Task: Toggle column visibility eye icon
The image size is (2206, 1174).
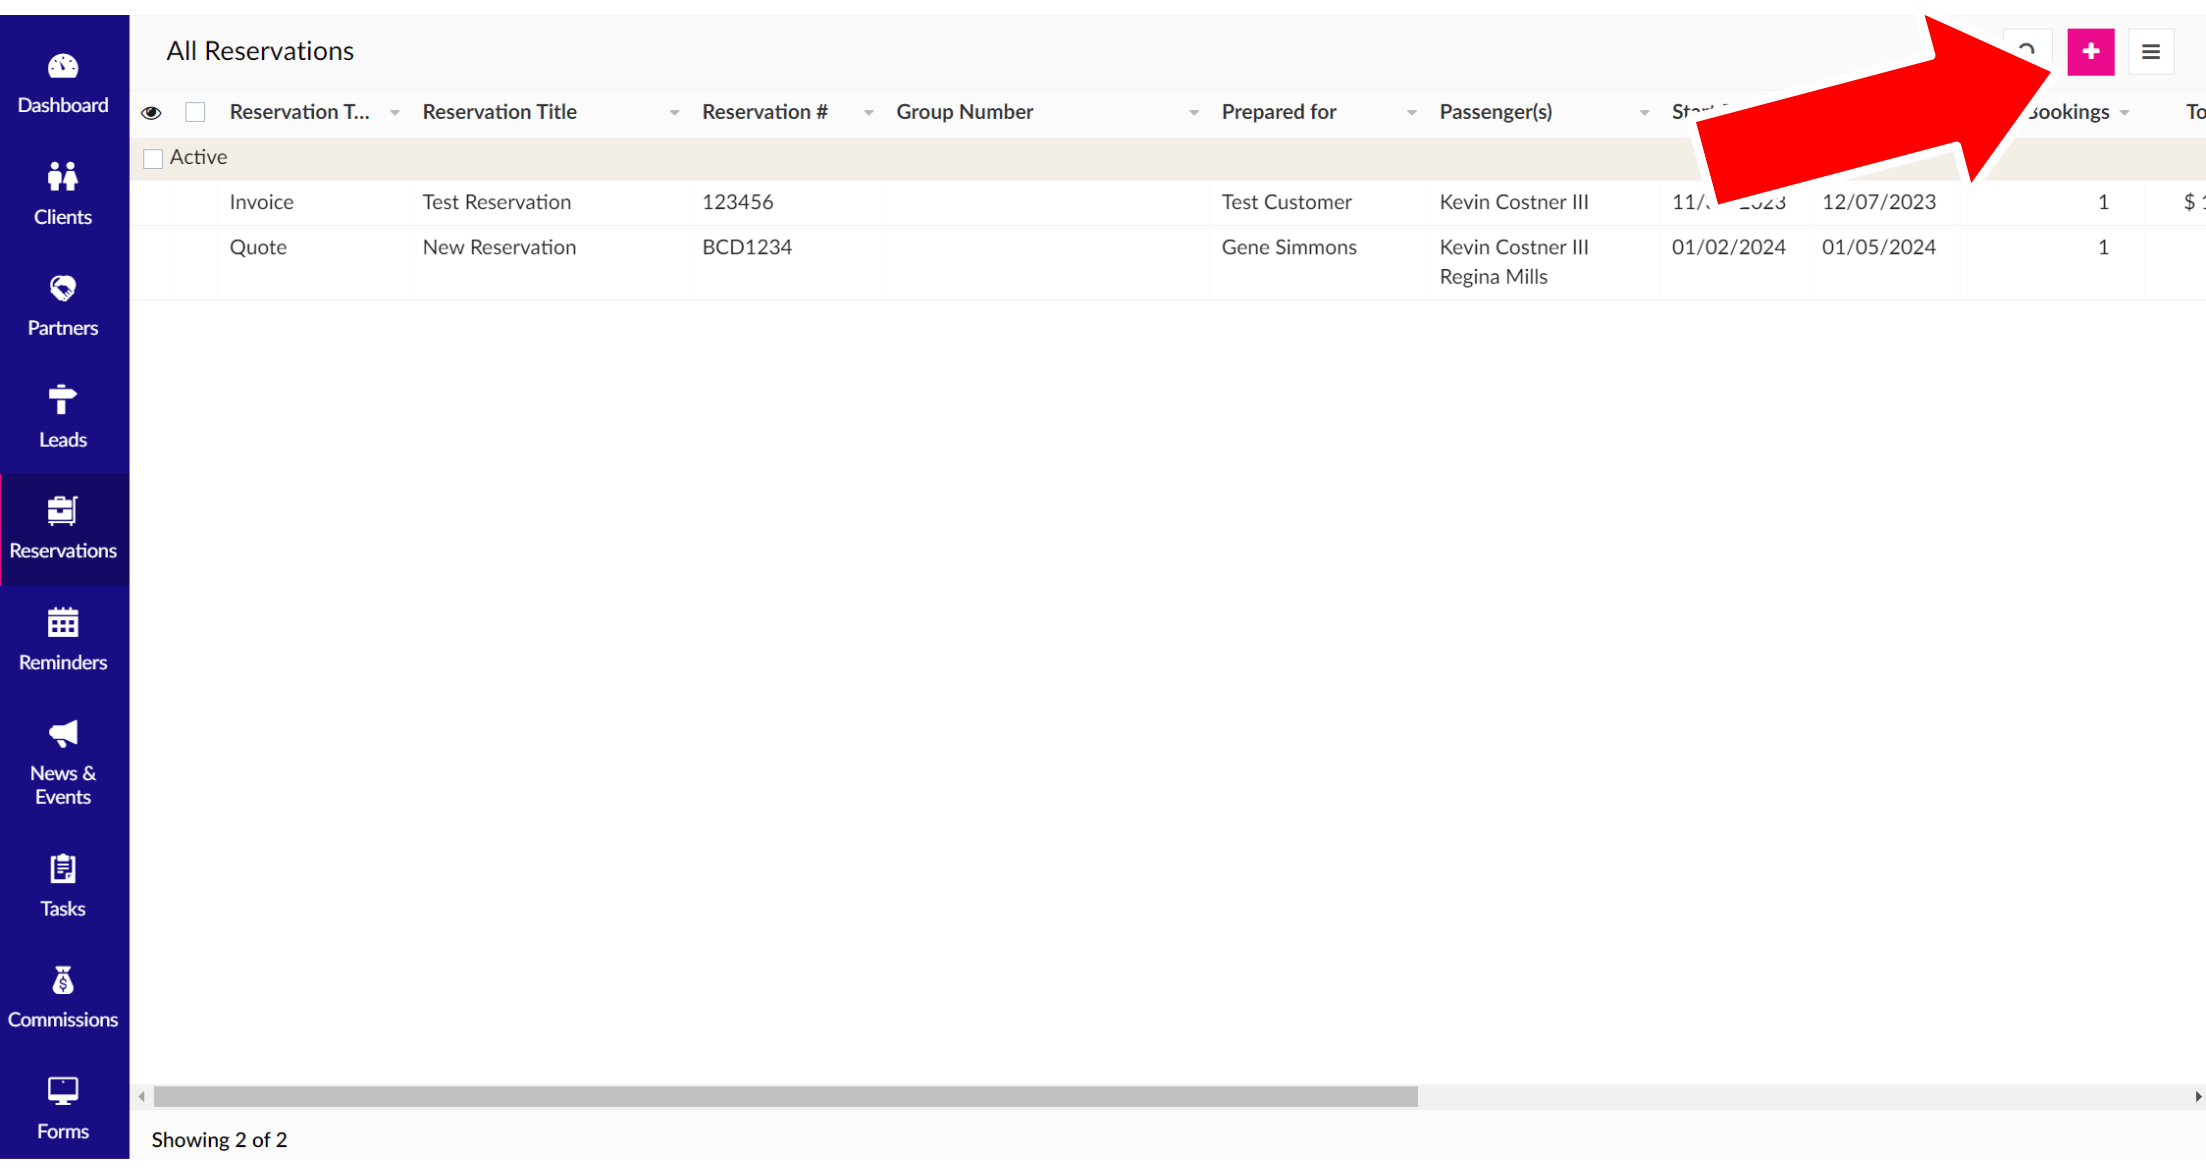Action: click(x=151, y=113)
